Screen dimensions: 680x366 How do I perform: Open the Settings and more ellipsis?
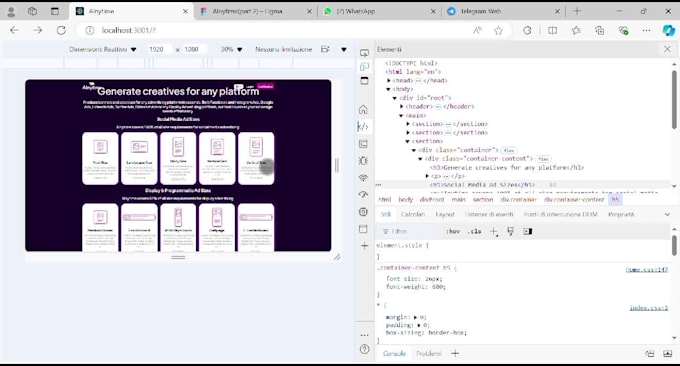(647, 30)
